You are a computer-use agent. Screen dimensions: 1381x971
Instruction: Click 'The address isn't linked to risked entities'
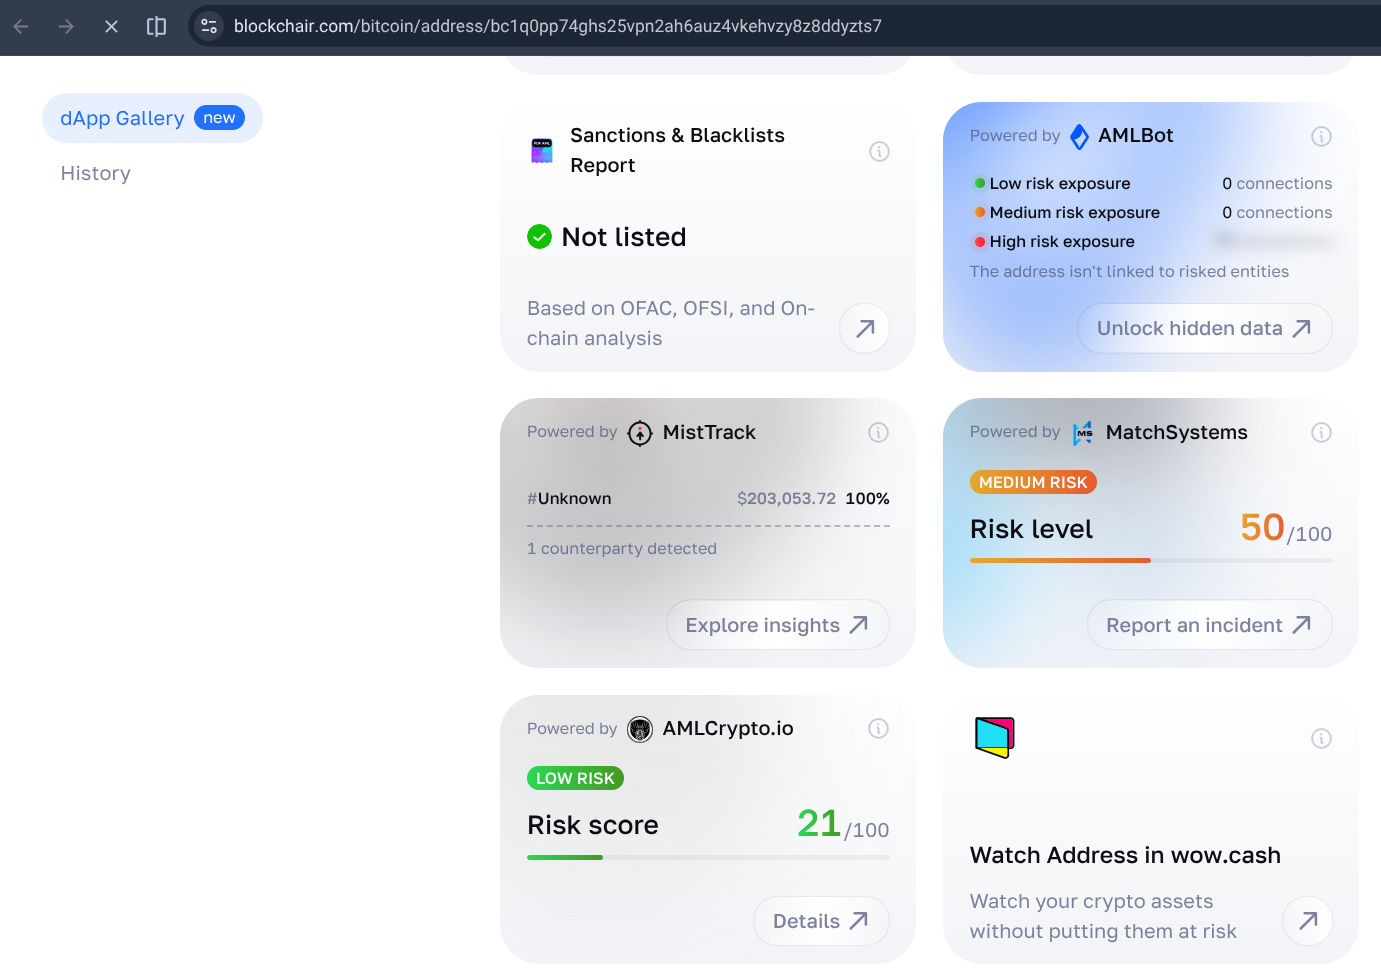click(1129, 271)
